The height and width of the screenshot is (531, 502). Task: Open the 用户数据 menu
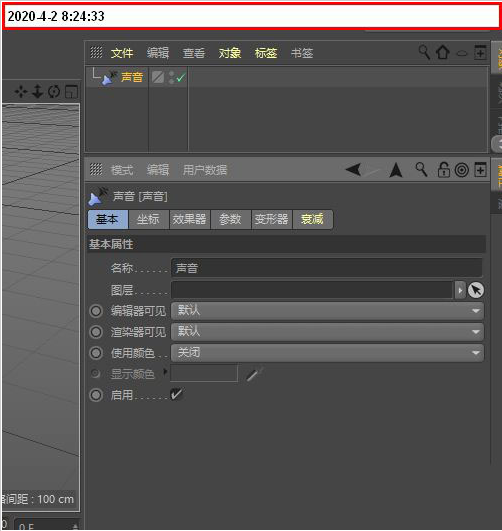tap(205, 170)
